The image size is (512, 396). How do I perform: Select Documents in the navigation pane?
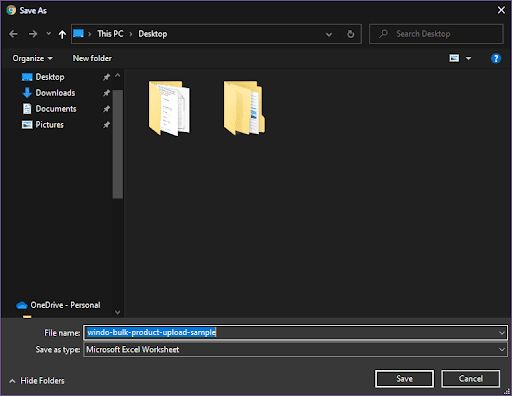pos(56,109)
